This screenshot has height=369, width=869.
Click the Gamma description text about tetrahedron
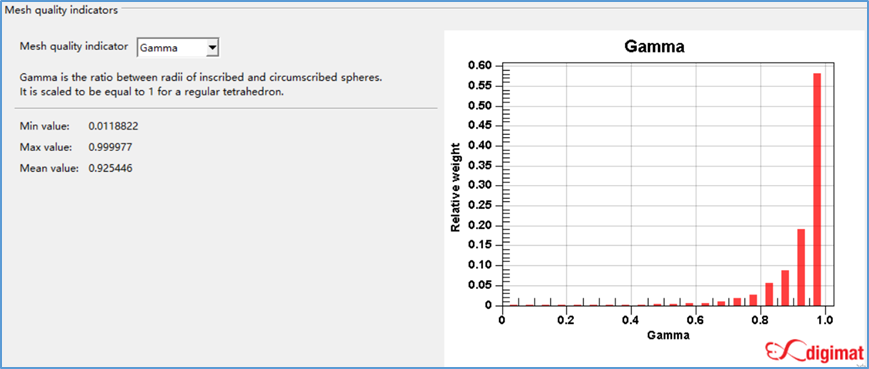coord(200,85)
